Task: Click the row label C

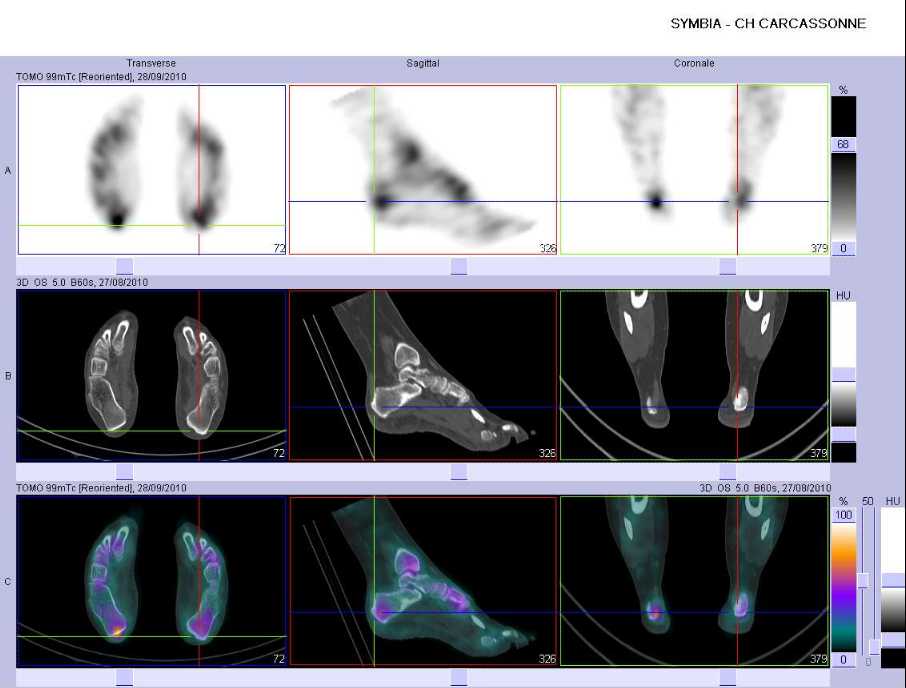Action: tap(8, 582)
